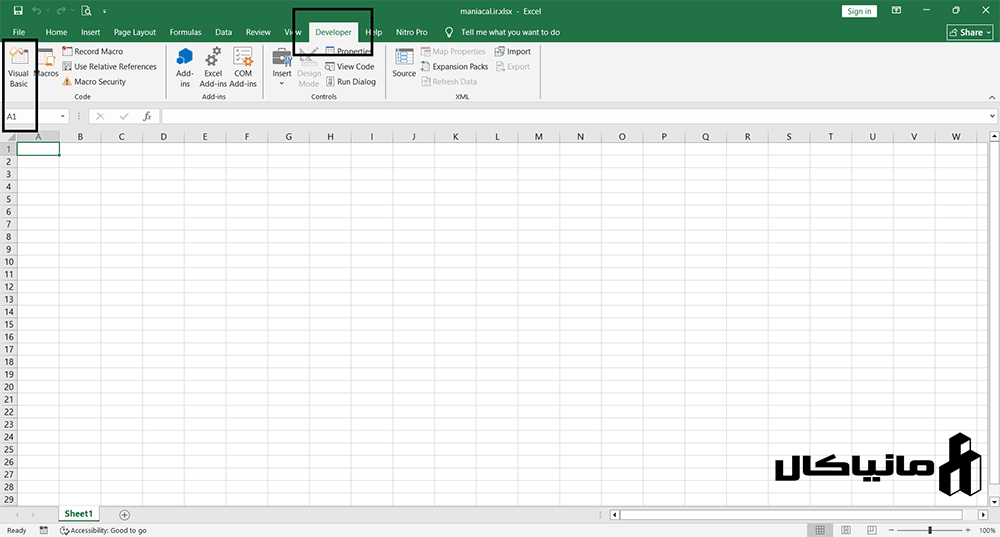Open Excel Add-ins dialog

point(213,67)
